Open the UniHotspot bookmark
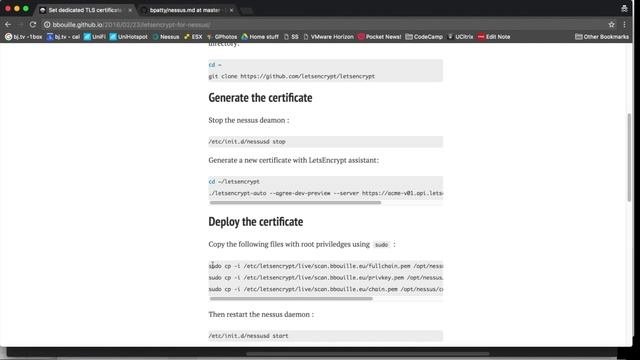The width and height of the screenshot is (640, 360). click(129, 37)
